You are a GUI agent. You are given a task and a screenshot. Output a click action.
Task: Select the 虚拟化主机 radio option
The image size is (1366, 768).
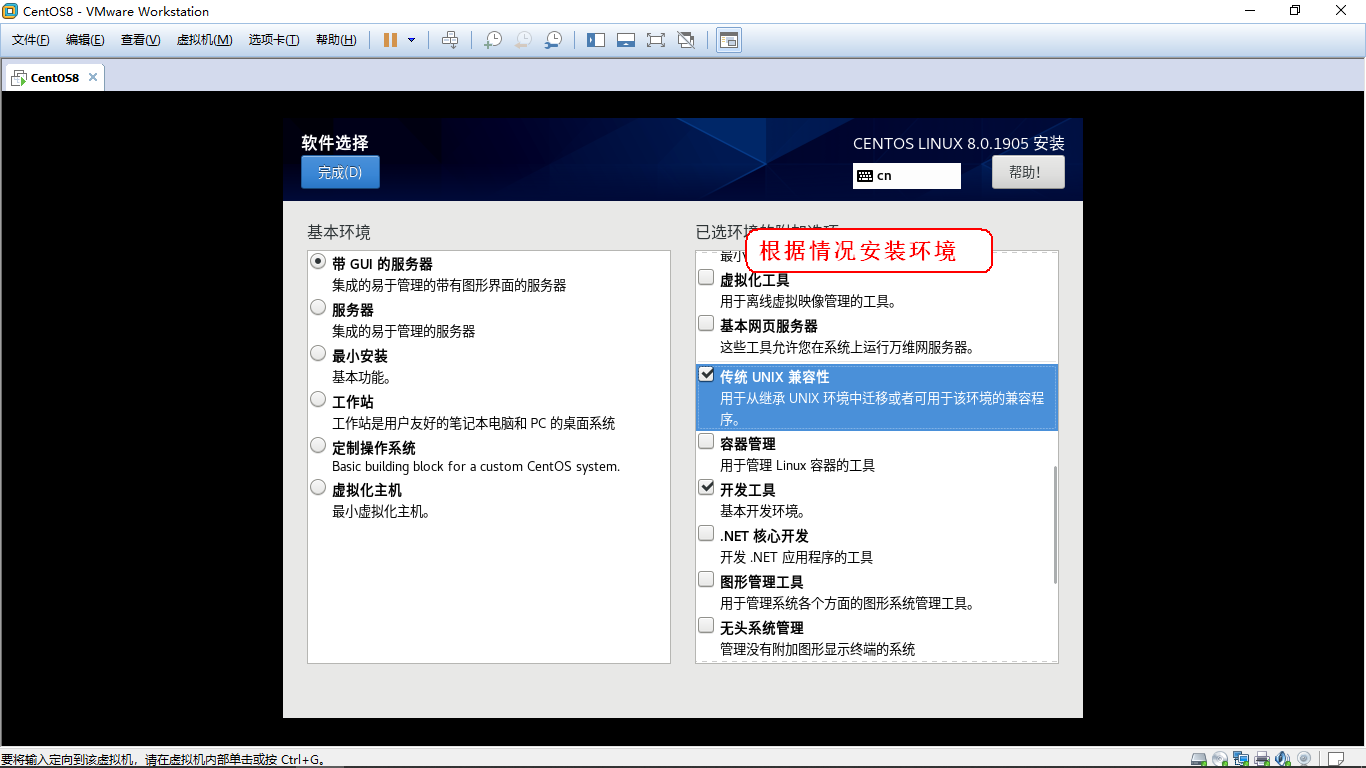click(x=318, y=488)
